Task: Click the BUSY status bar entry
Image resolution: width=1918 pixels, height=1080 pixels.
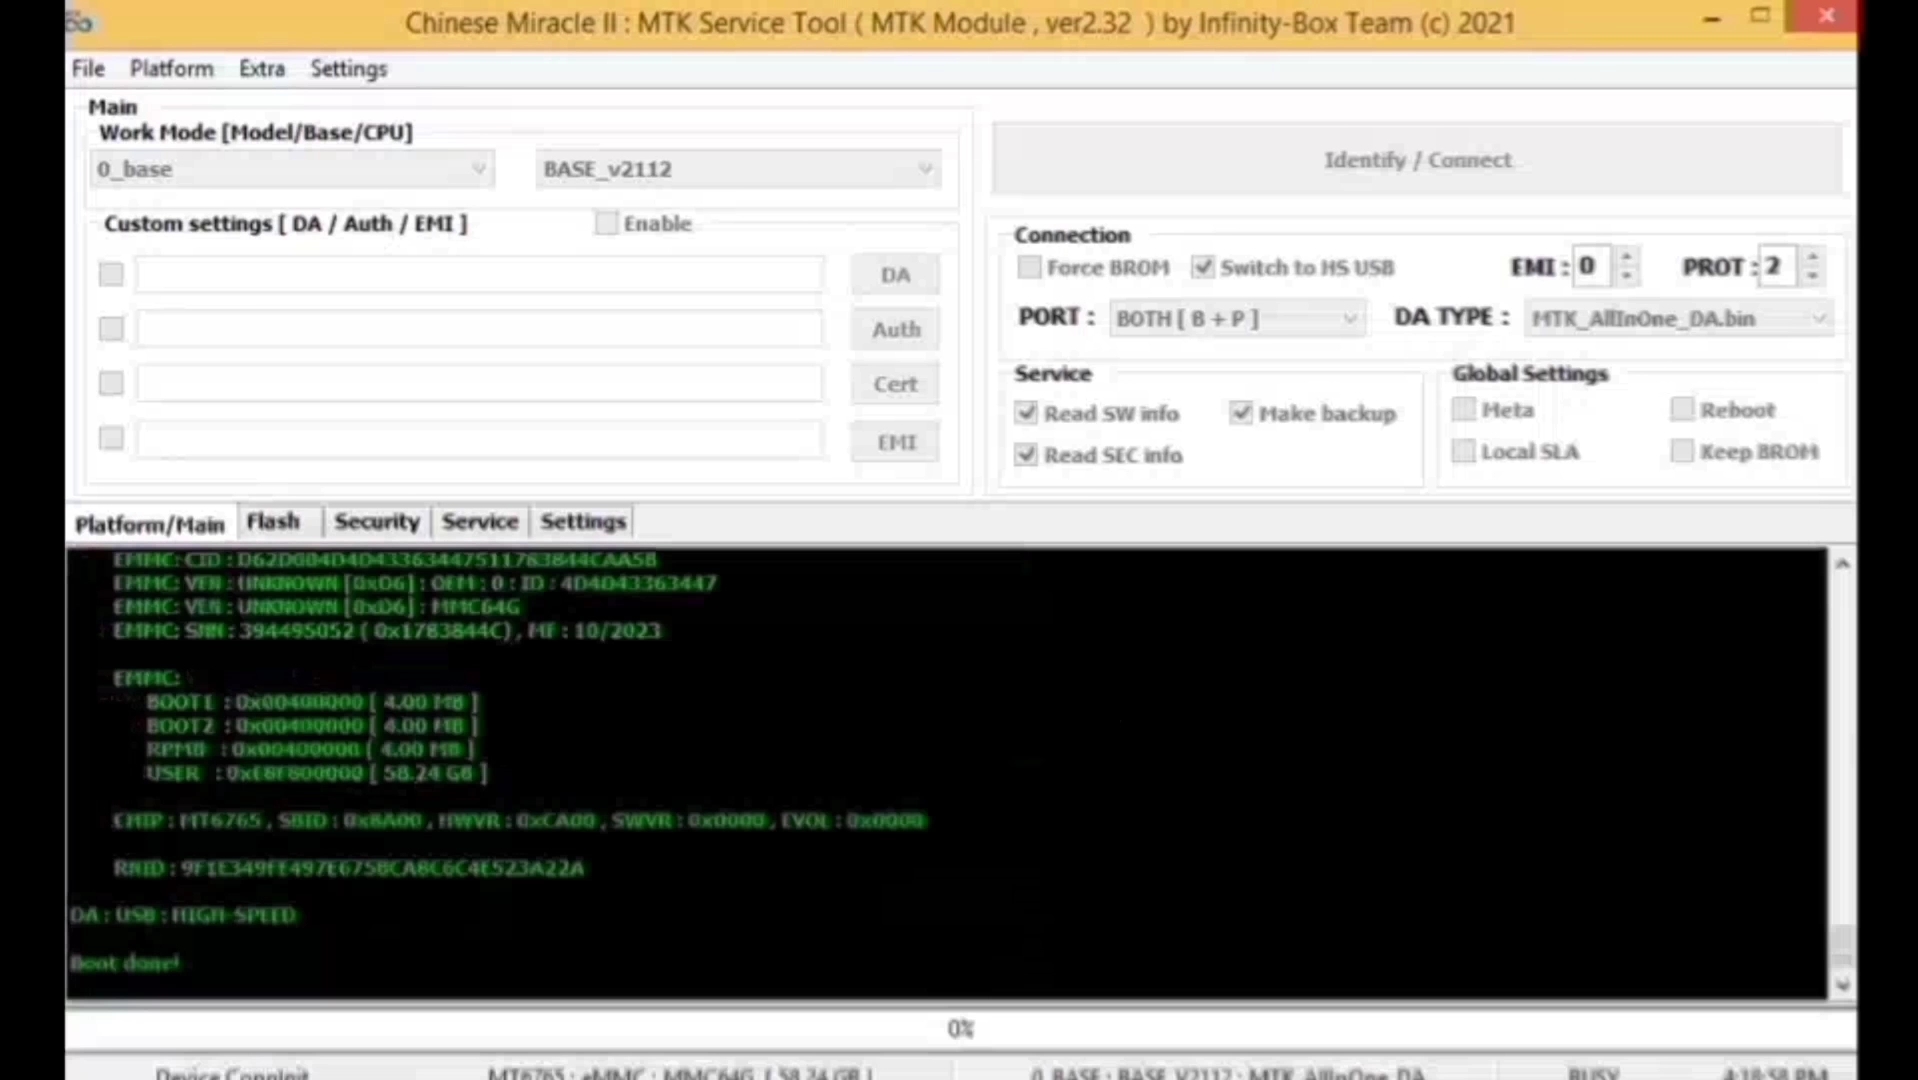Action: click(1593, 1072)
